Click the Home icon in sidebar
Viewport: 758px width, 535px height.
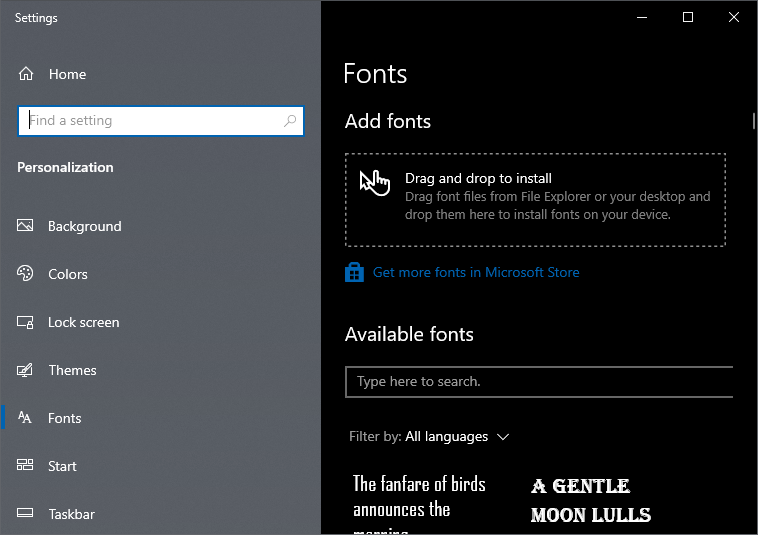click(27, 74)
